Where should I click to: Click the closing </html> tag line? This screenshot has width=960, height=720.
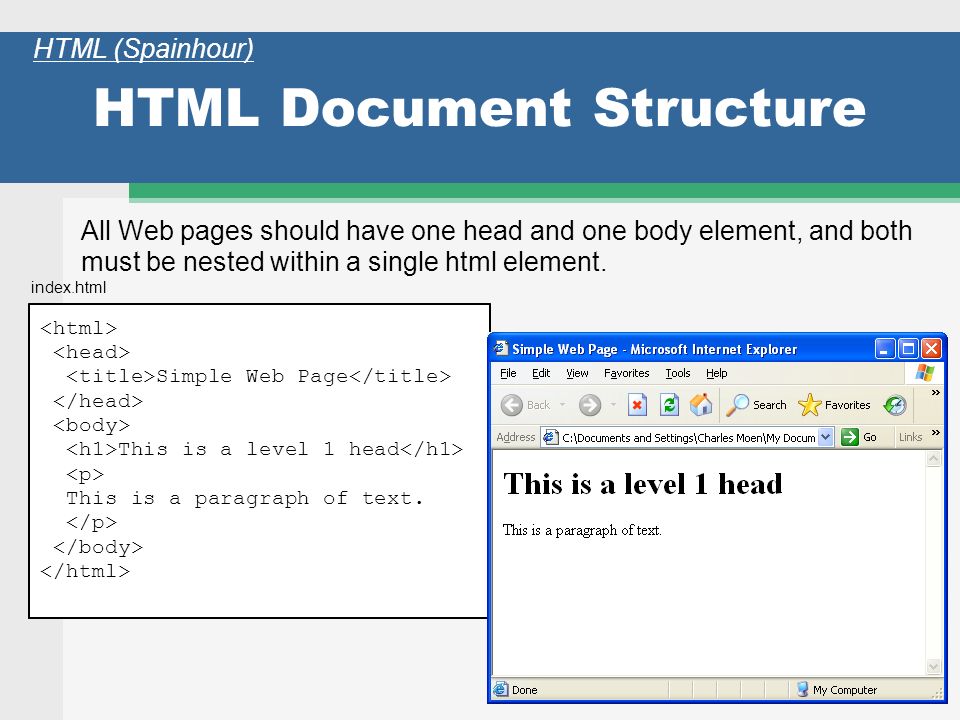point(85,571)
